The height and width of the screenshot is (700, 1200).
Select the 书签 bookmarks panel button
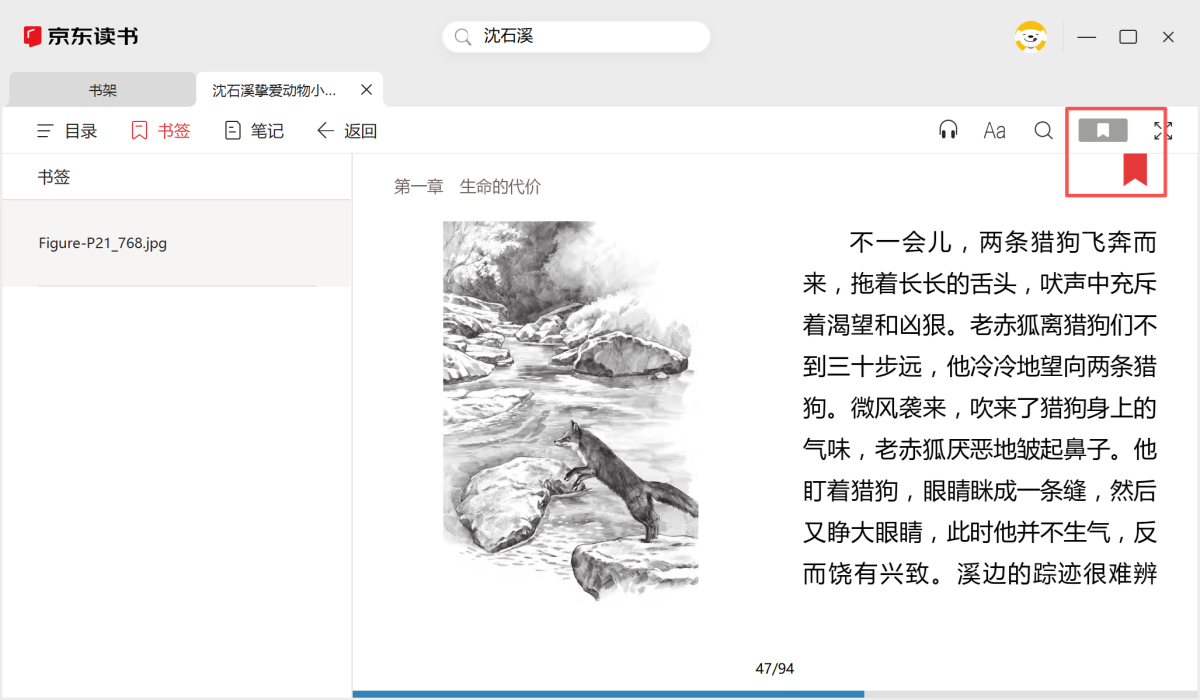161,131
